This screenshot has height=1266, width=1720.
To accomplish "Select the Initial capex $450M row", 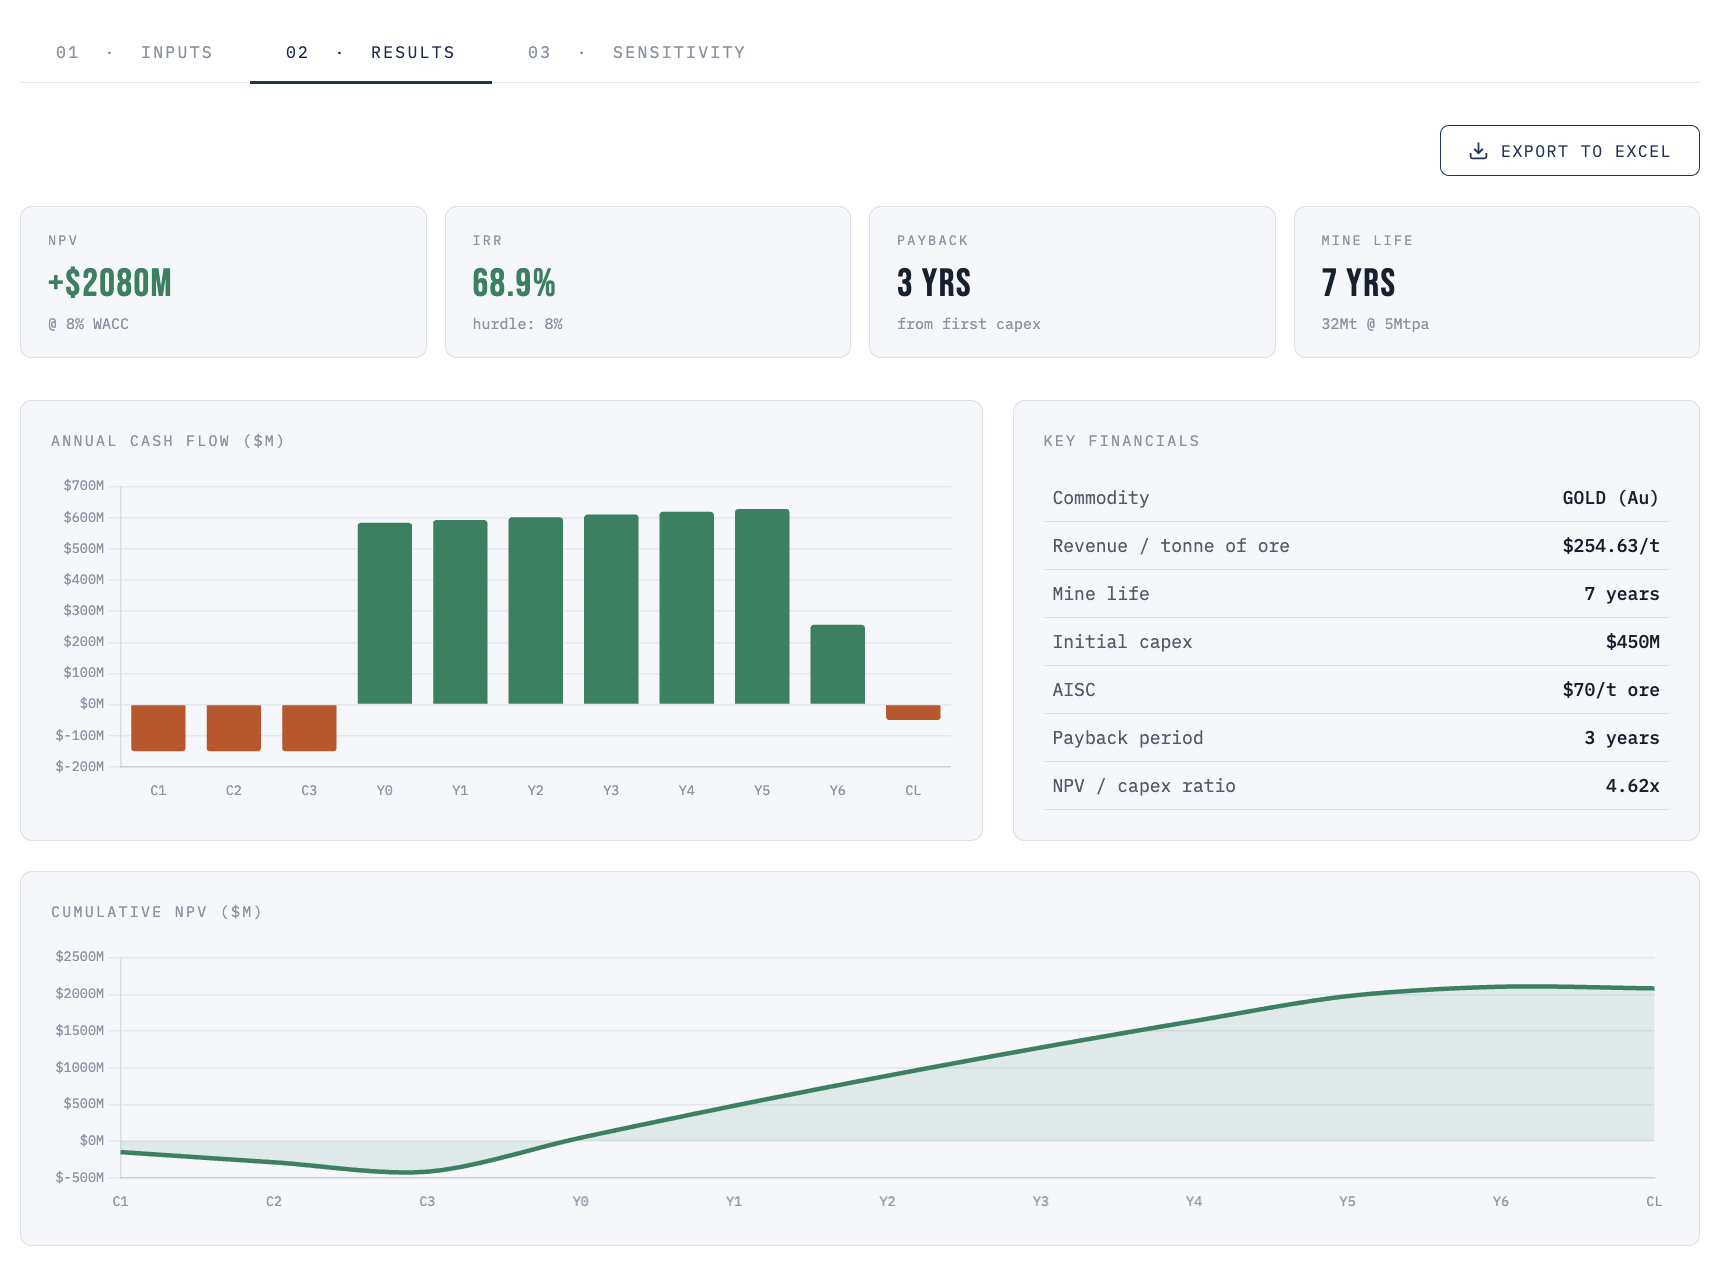I will pos(1356,642).
